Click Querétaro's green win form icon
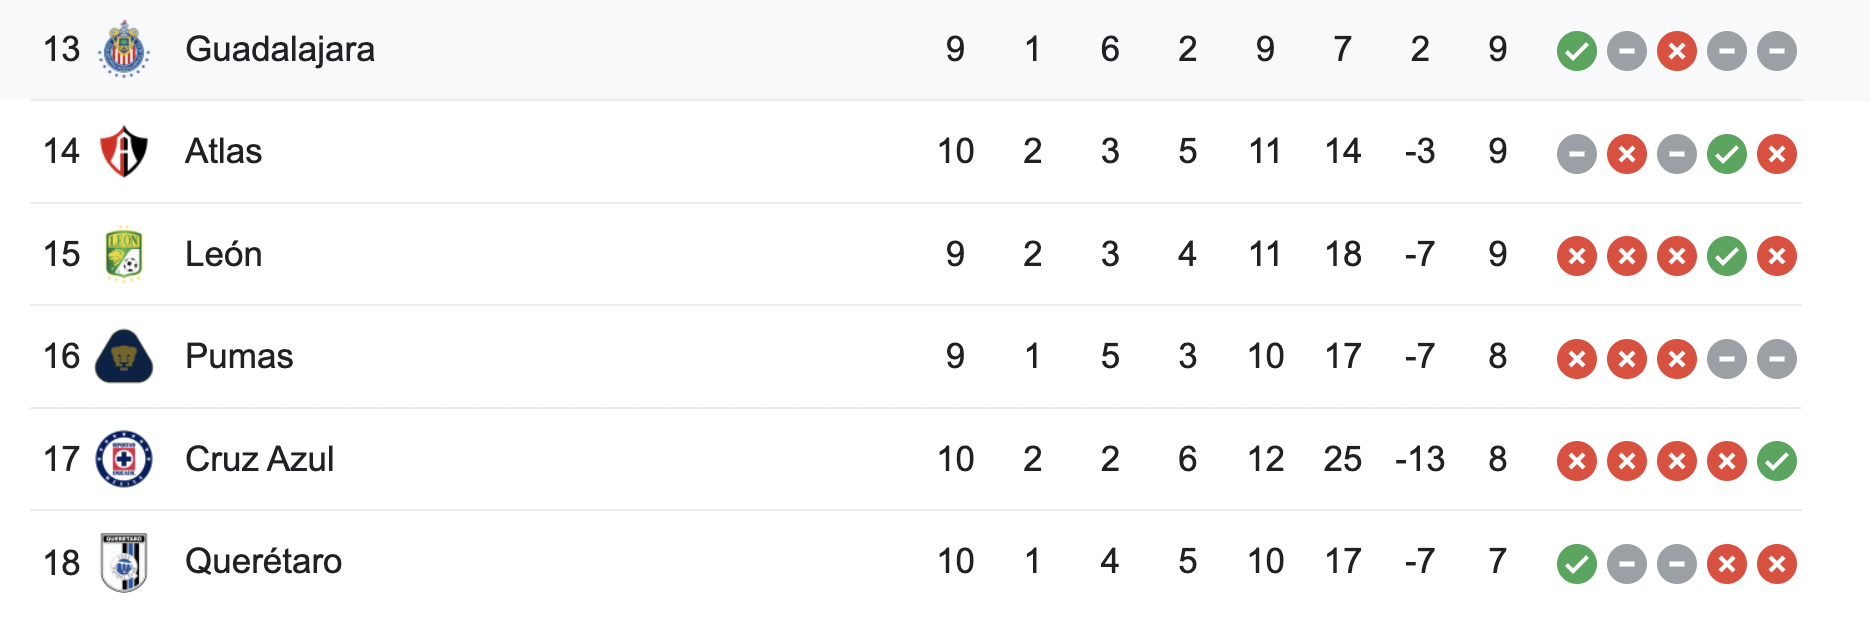Image resolution: width=1870 pixels, height=642 pixels. point(1576,564)
